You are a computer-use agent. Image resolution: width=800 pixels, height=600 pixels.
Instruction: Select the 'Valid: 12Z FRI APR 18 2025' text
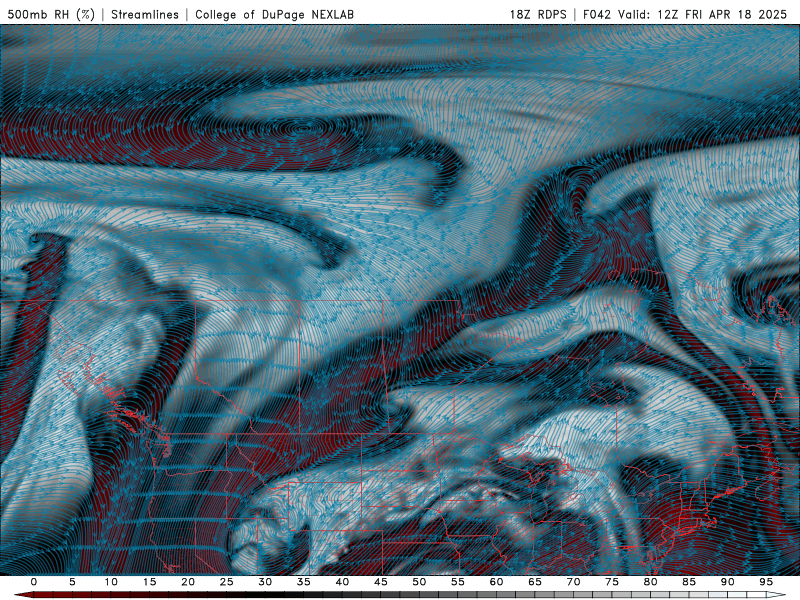click(703, 14)
